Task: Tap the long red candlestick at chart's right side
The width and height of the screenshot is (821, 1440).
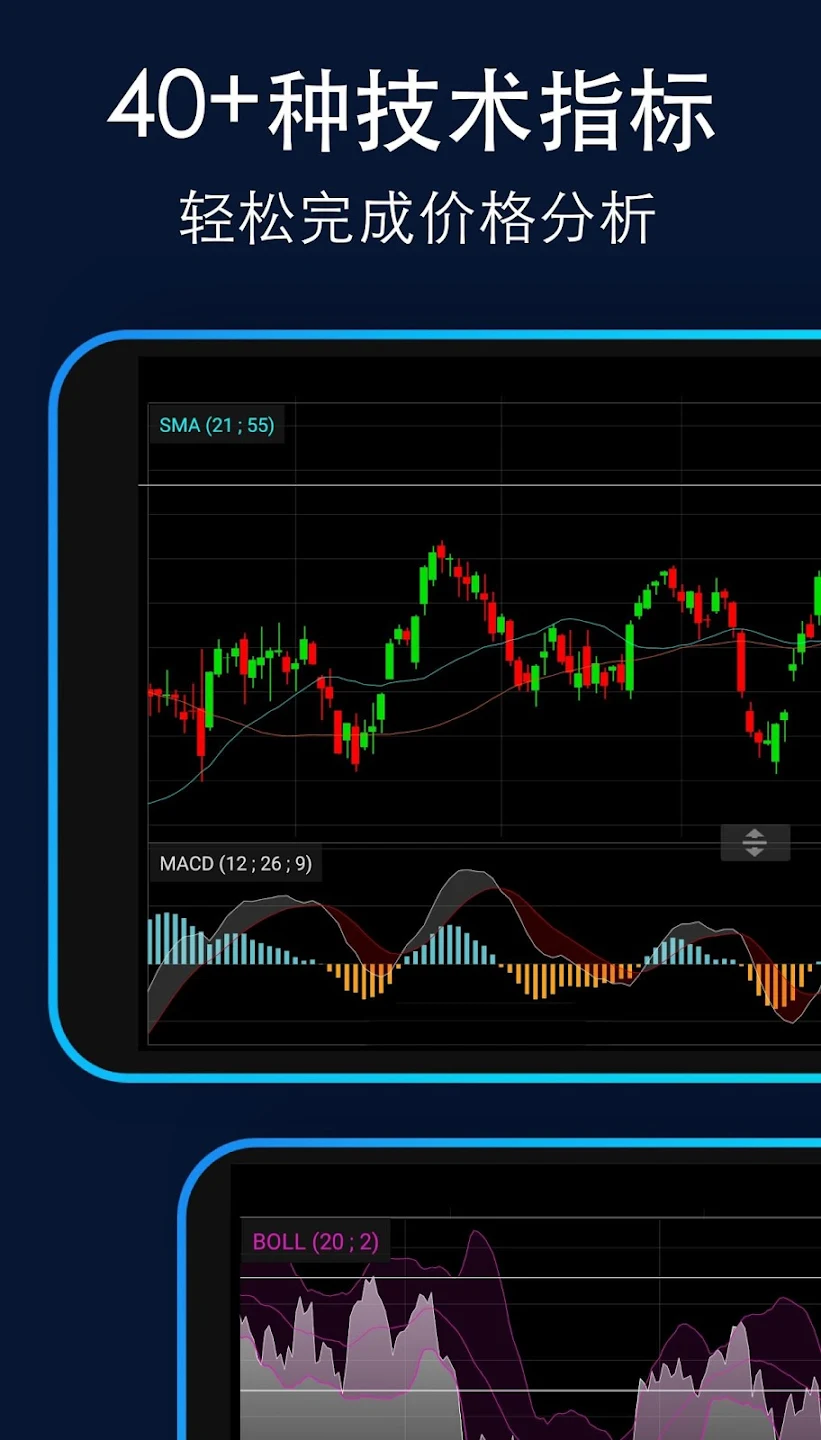Action: tap(741, 661)
